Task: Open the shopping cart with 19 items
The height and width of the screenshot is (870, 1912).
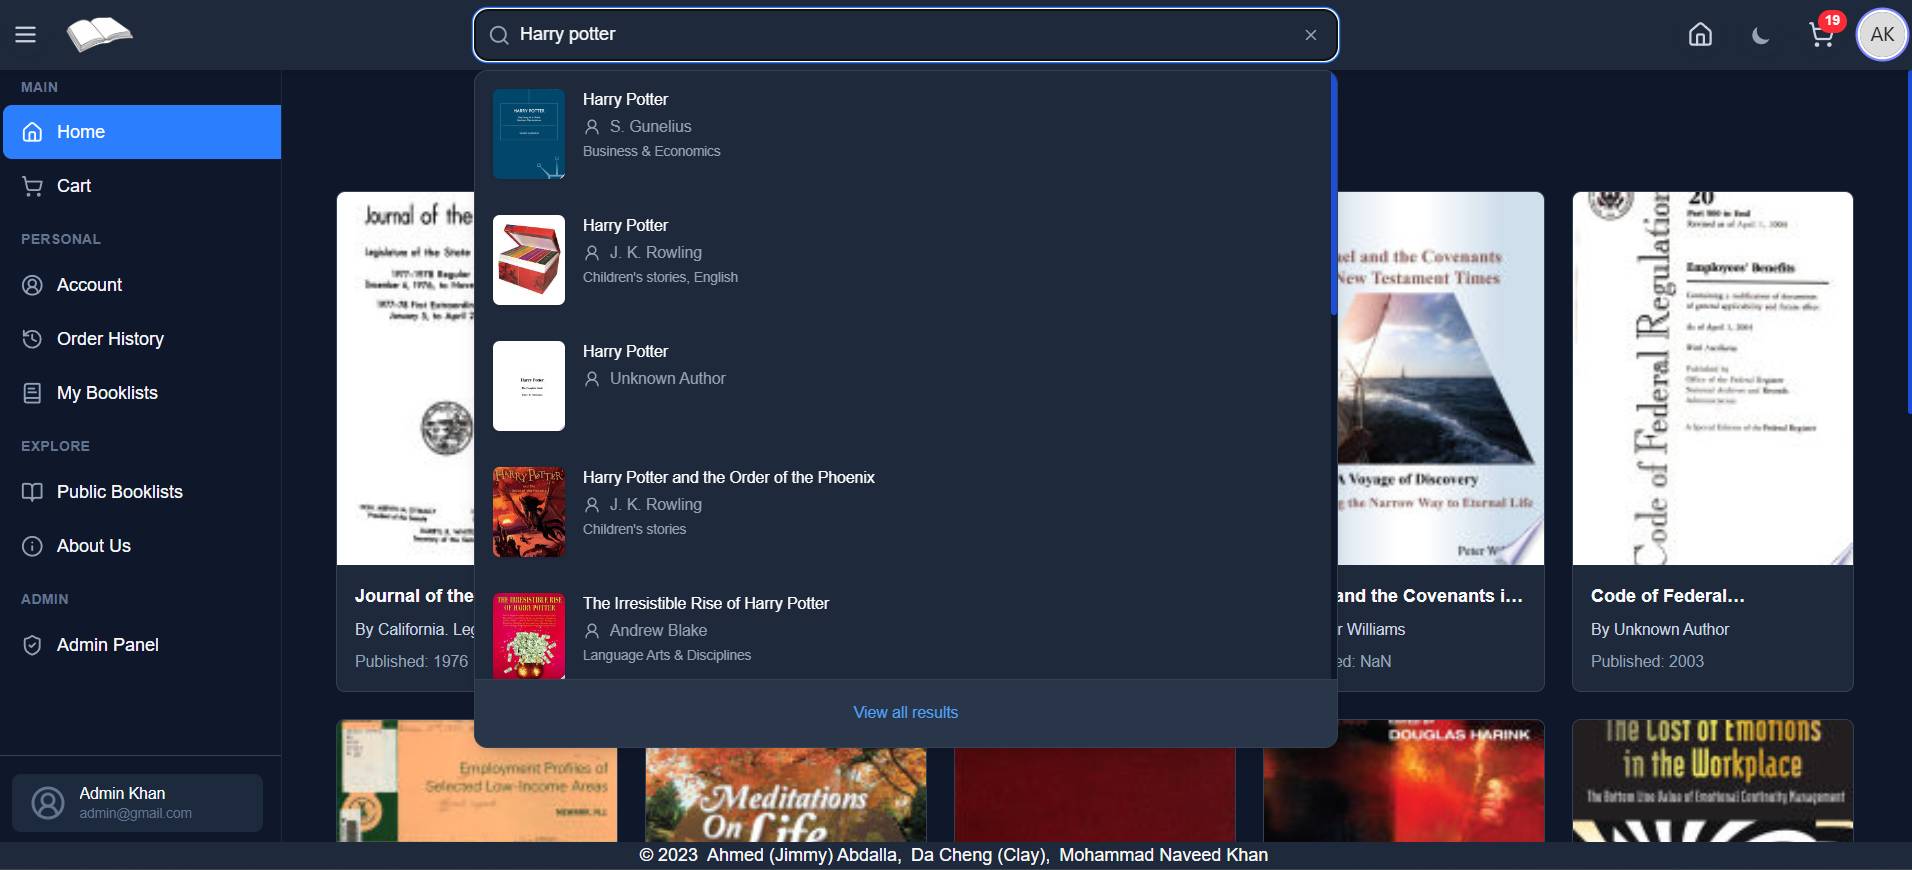Action: (1822, 35)
